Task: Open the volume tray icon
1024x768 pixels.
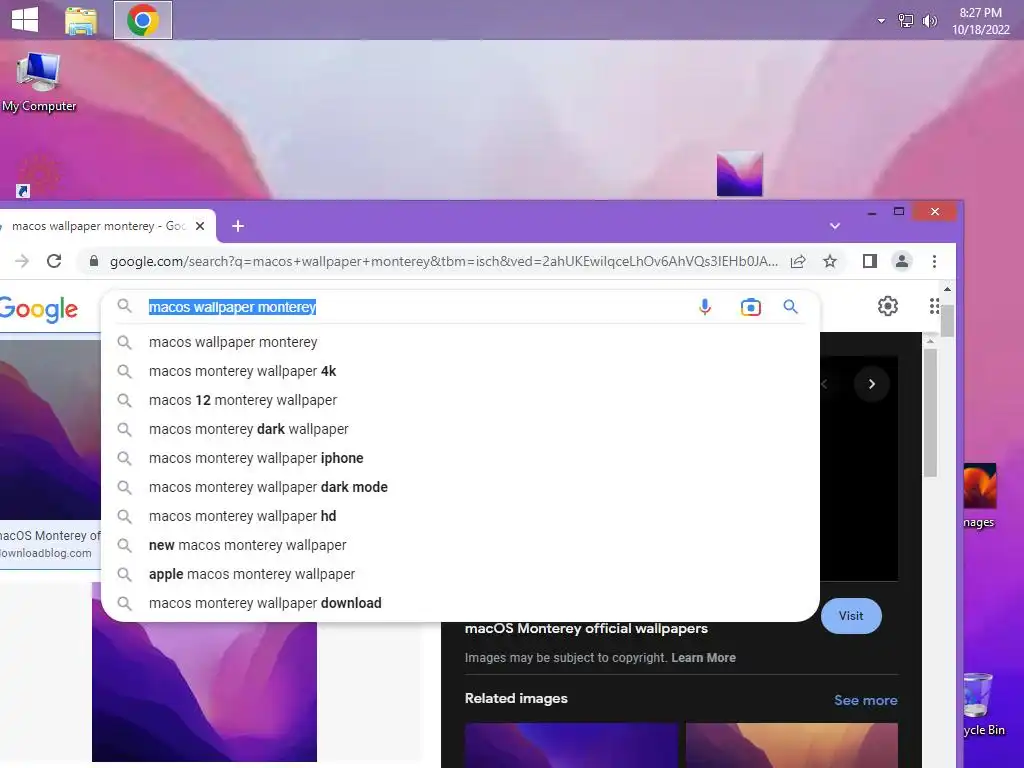Action: [929, 21]
